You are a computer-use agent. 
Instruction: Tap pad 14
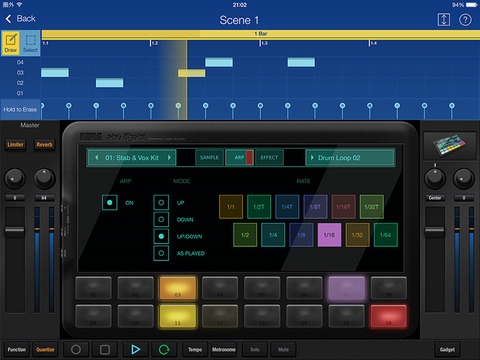pyautogui.click(x=304, y=316)
